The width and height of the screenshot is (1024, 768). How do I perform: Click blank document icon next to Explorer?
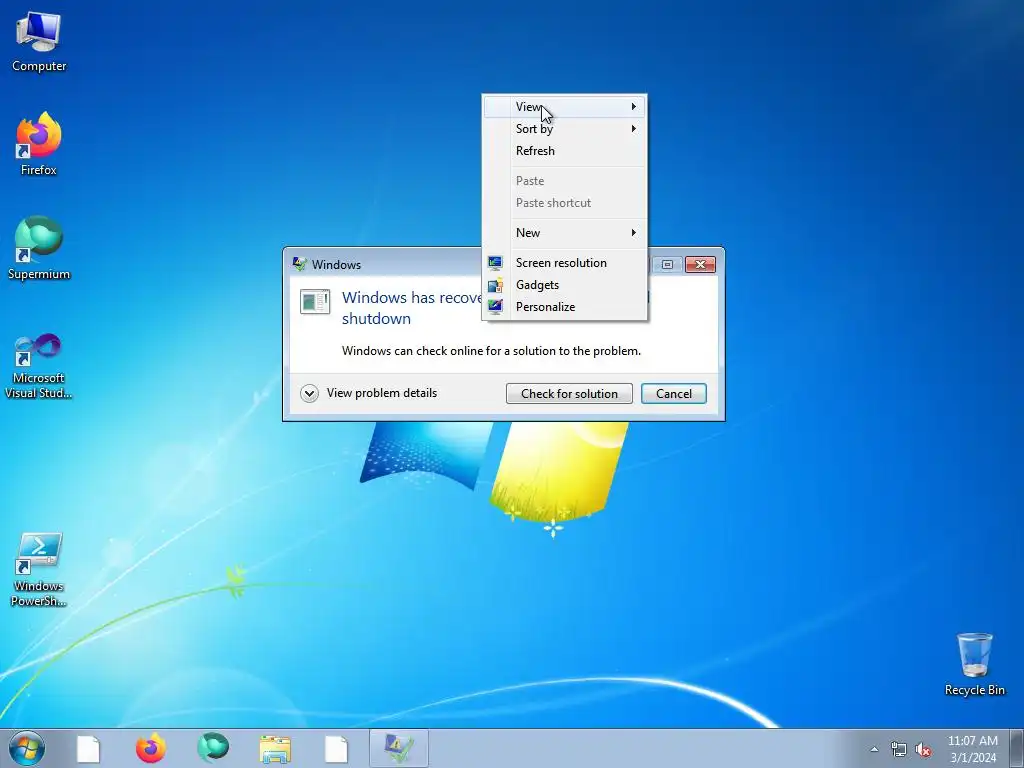coord(336,749)
